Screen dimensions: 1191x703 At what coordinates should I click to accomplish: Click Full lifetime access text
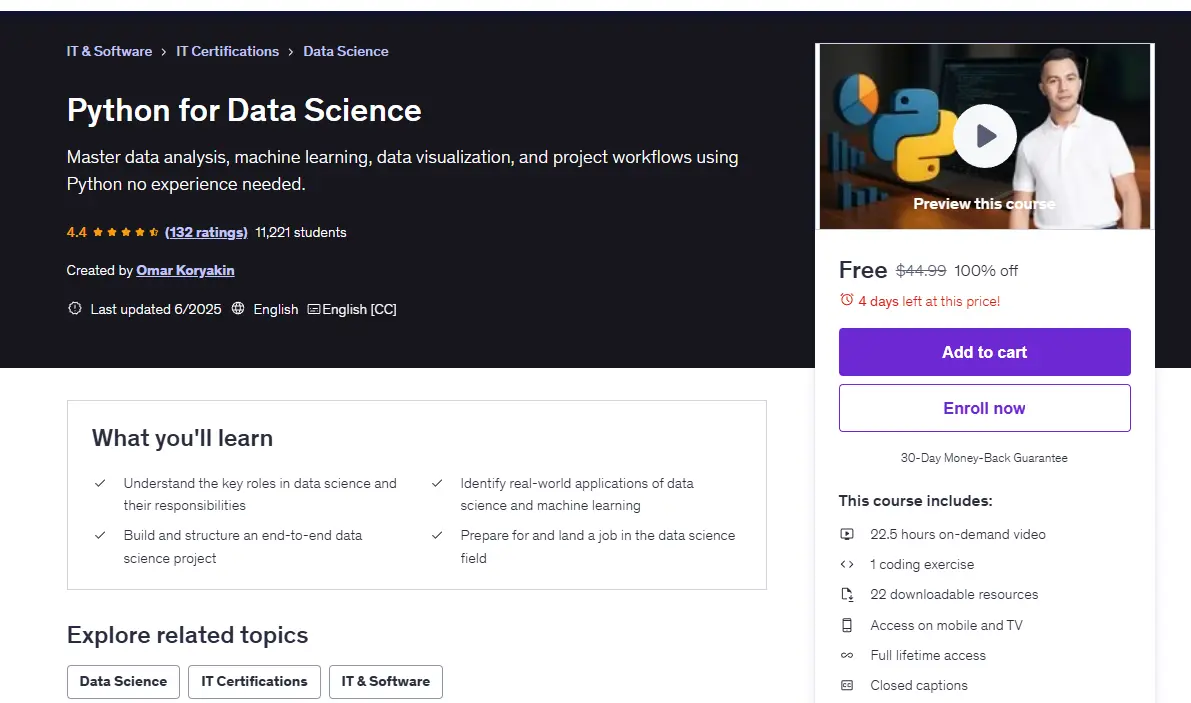pos(928,655)
